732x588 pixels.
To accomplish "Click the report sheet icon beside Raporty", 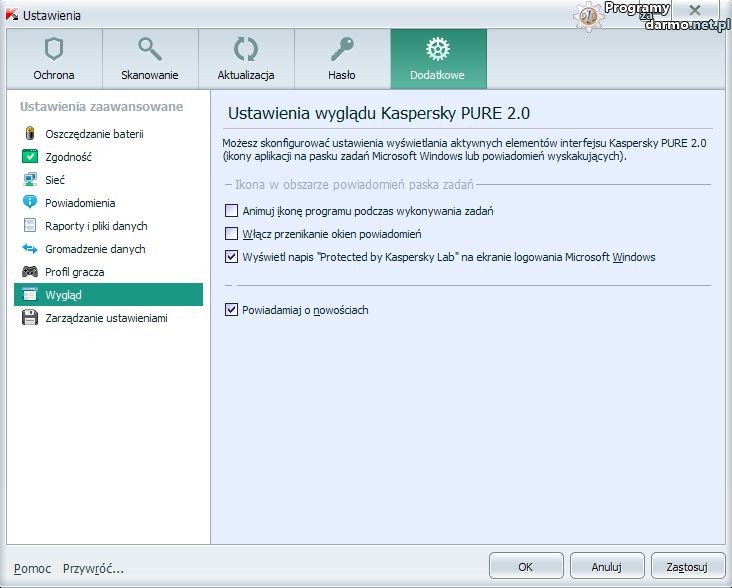I will (x=30, y=225).
